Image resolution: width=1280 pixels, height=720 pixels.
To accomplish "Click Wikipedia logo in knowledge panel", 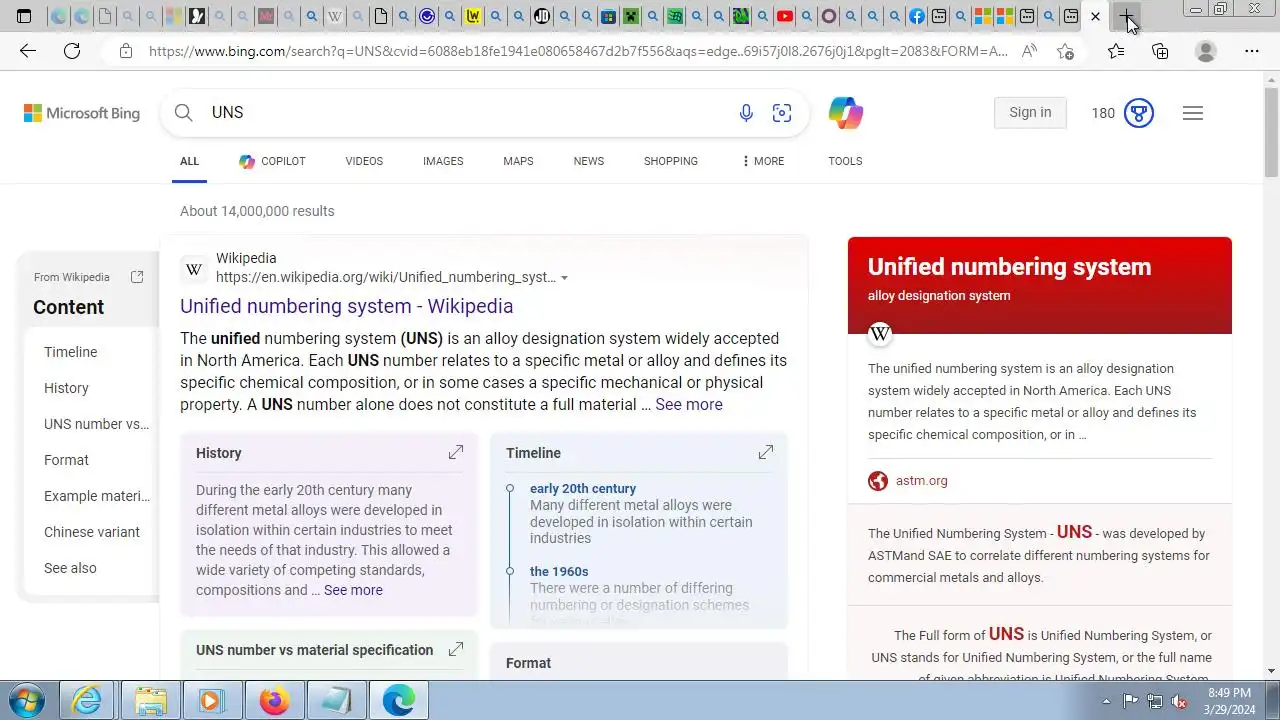I will click(x=880, y=334).
